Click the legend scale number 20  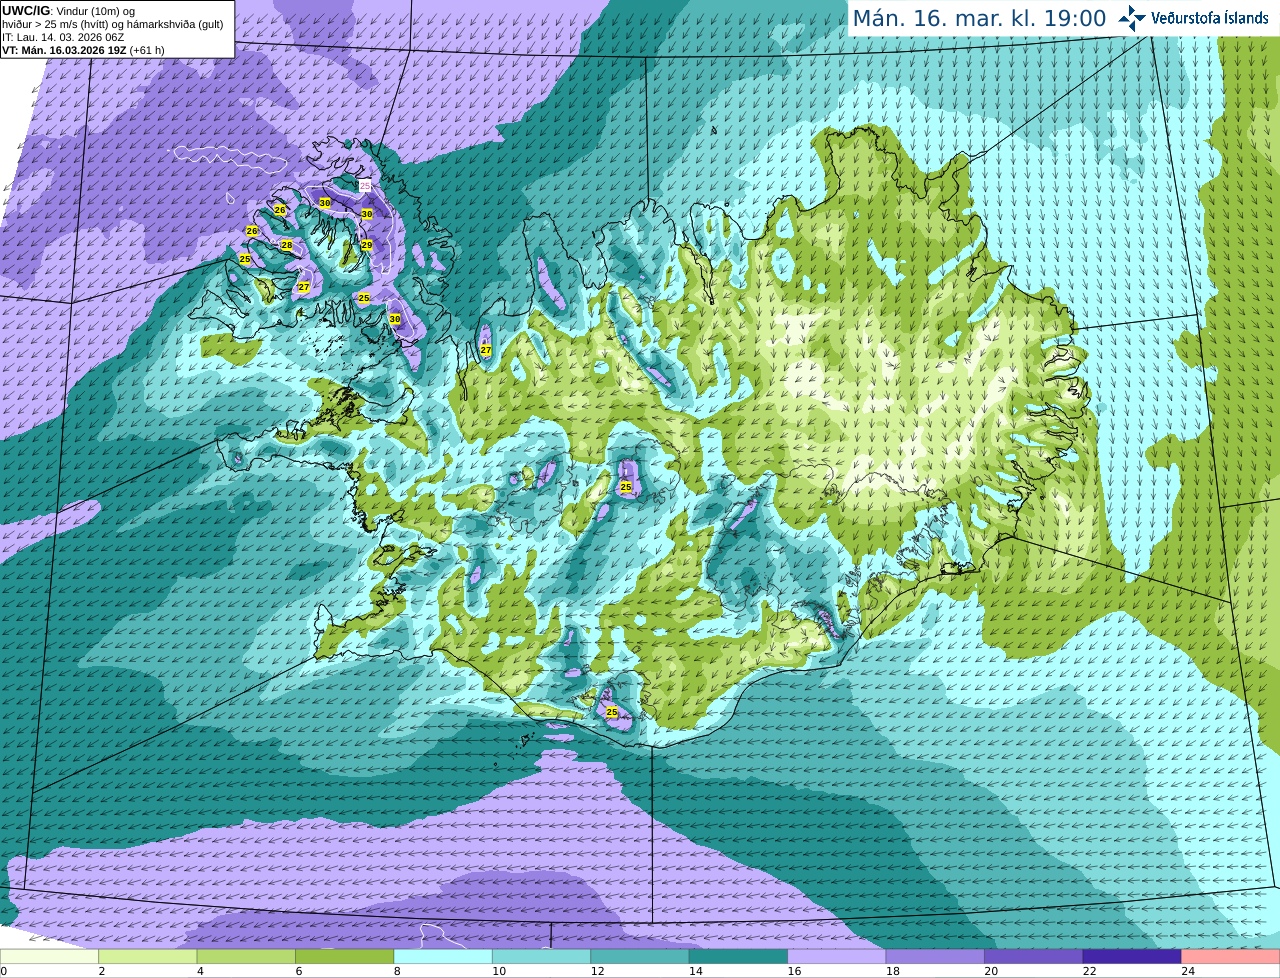[x=992, y=971]
